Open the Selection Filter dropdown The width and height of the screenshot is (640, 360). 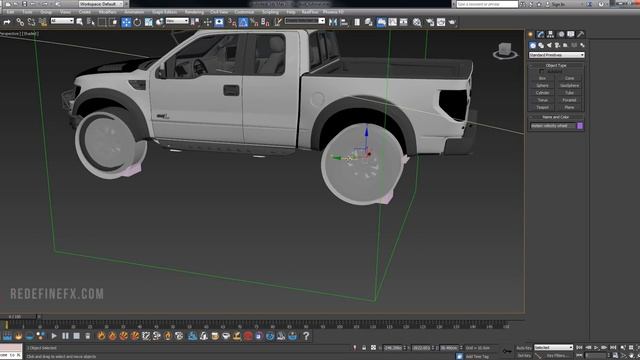[62, 20]
